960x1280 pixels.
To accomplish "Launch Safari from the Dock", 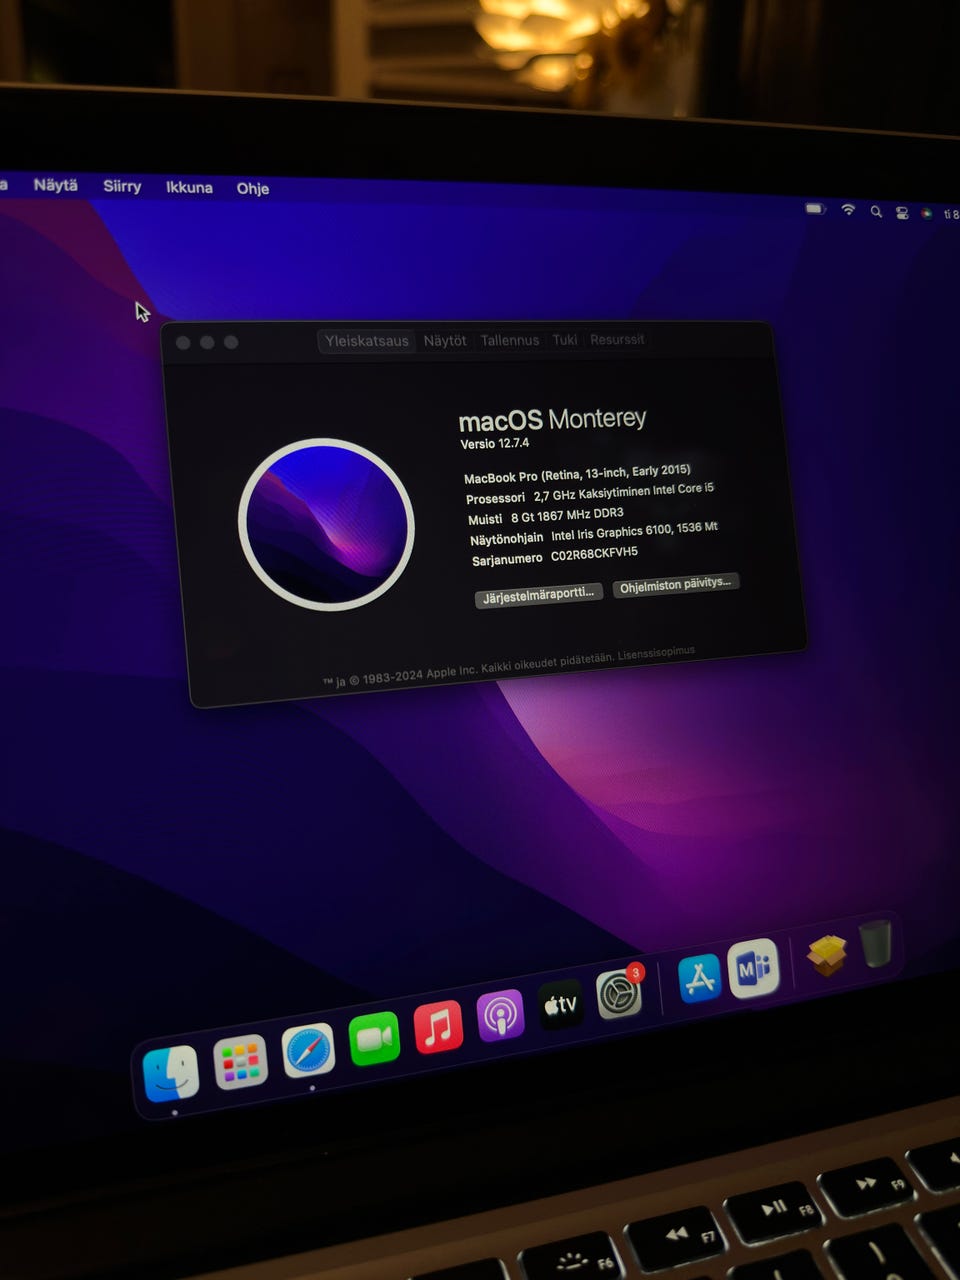I will [x=309, y=1051].
